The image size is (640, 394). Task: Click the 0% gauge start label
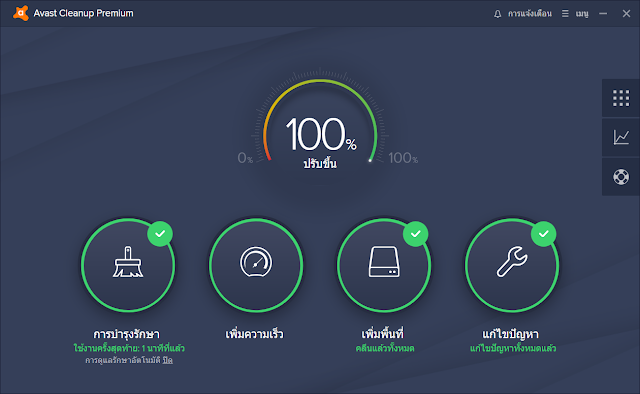tap(245, 158)
